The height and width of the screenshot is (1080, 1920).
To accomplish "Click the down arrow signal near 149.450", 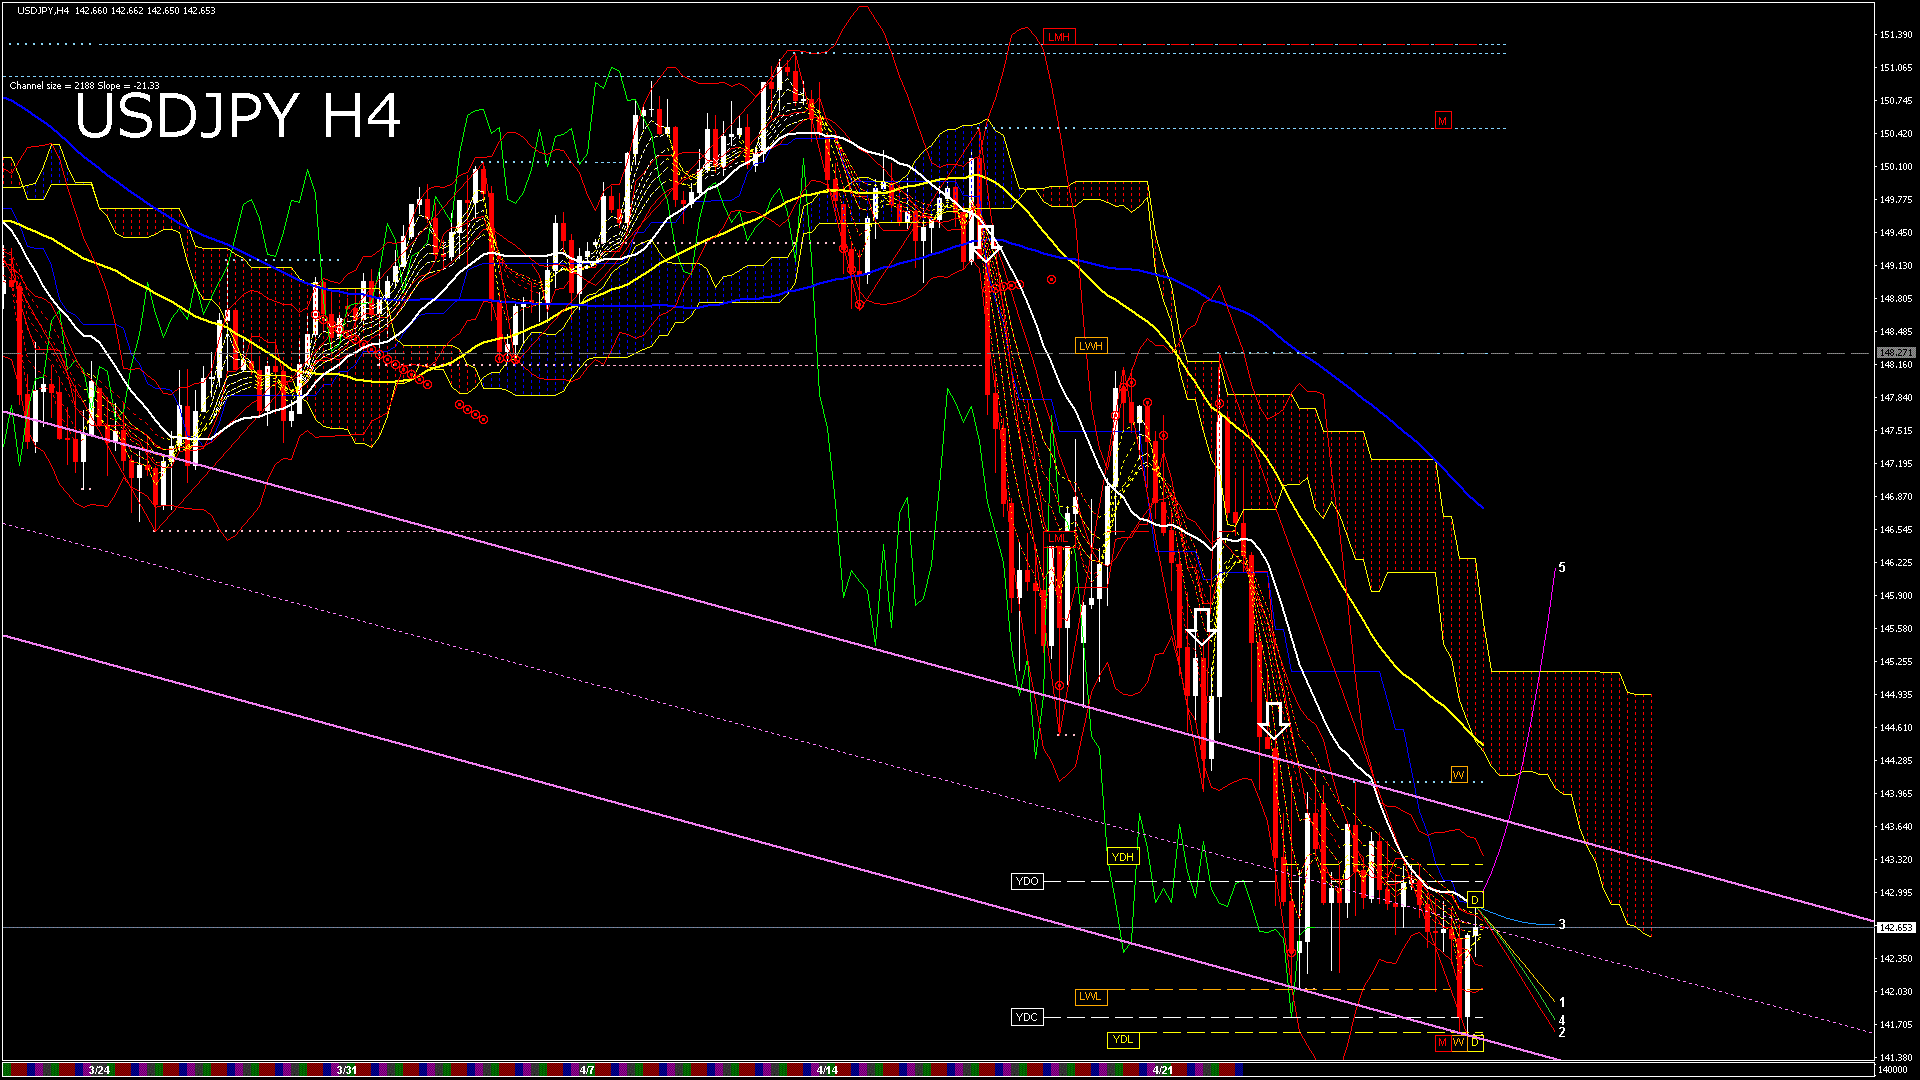I will (x=986, y=244).
